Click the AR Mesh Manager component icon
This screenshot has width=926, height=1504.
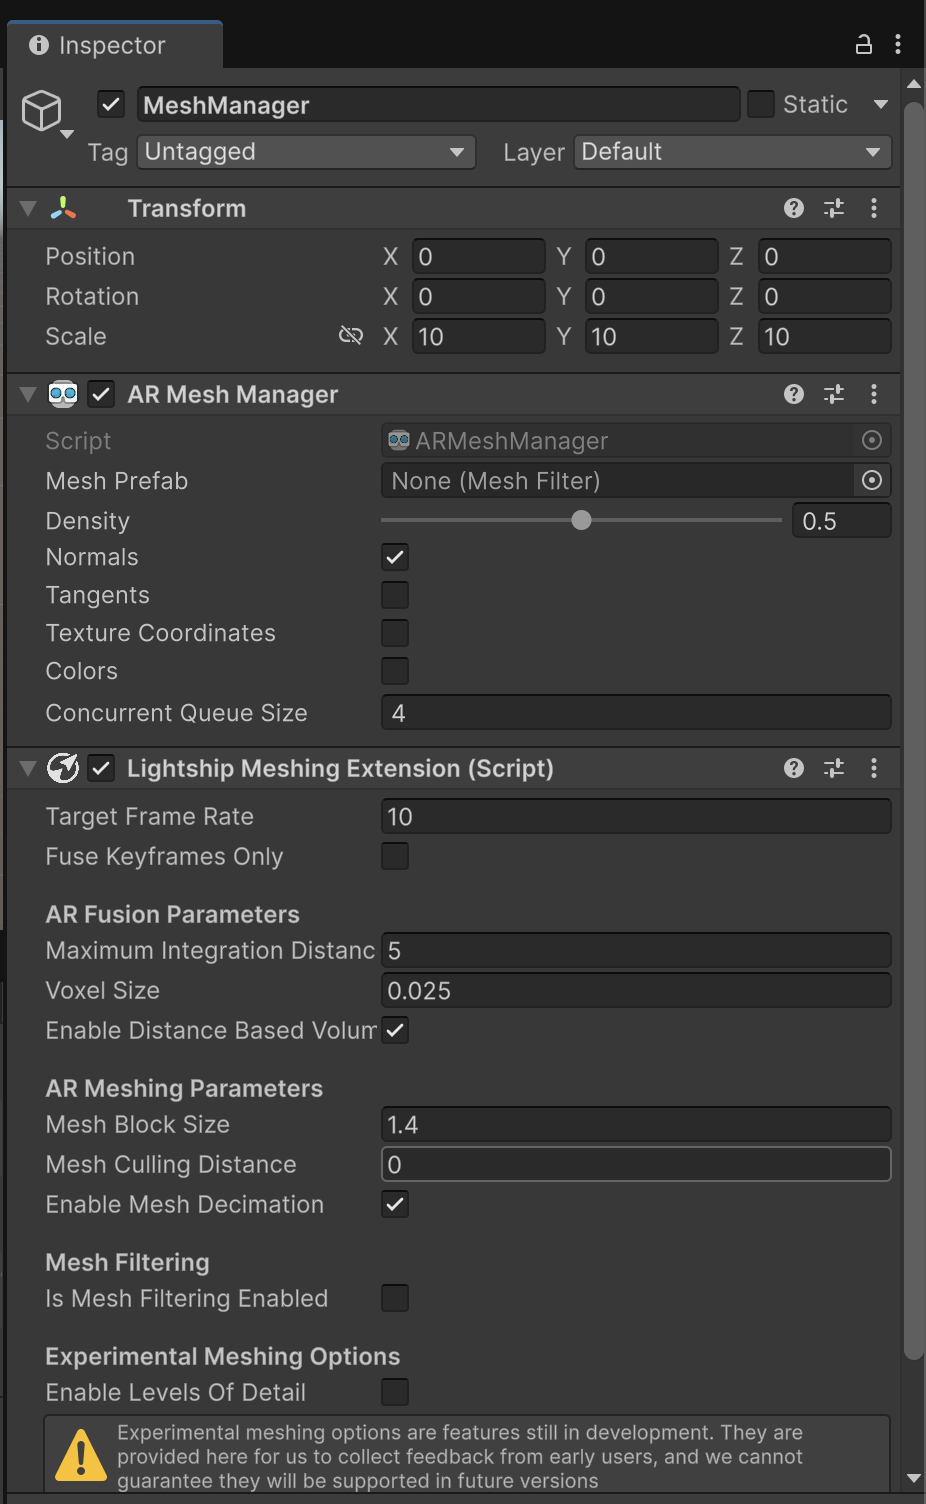[62, 394]
